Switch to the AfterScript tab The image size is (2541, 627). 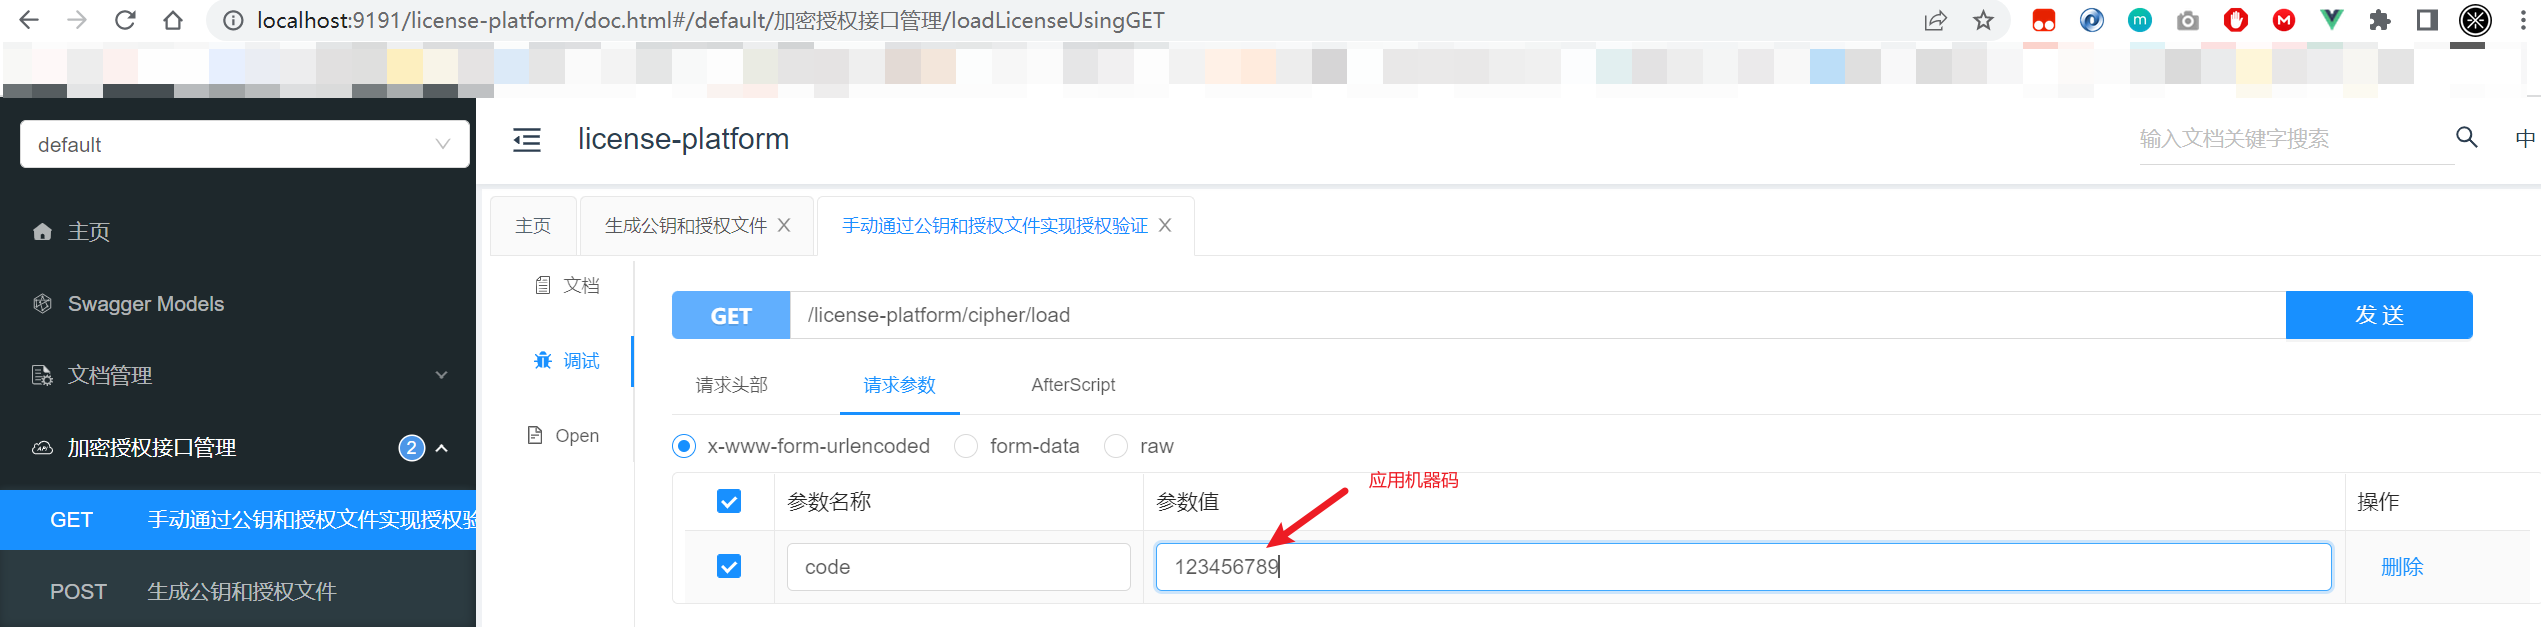(x=1073, y=385)
